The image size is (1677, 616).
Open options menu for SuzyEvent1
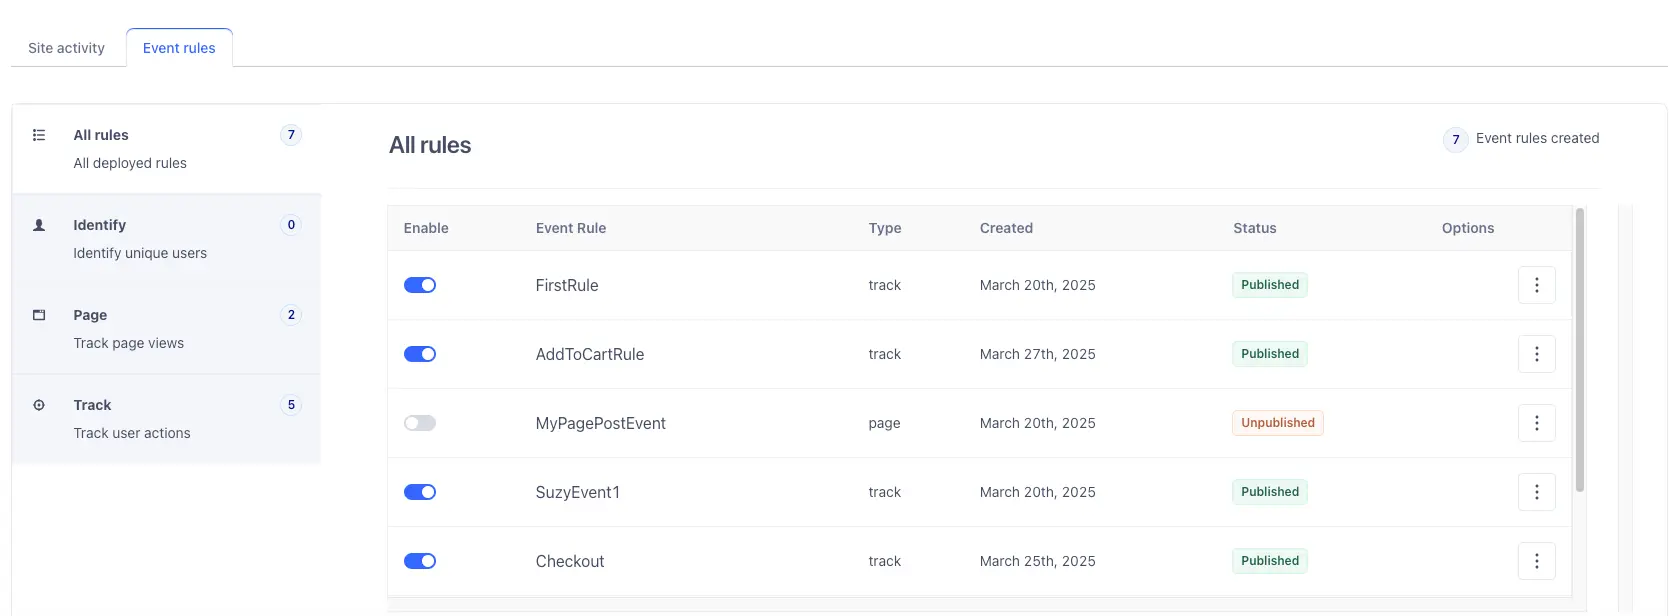coord(1536,492)
